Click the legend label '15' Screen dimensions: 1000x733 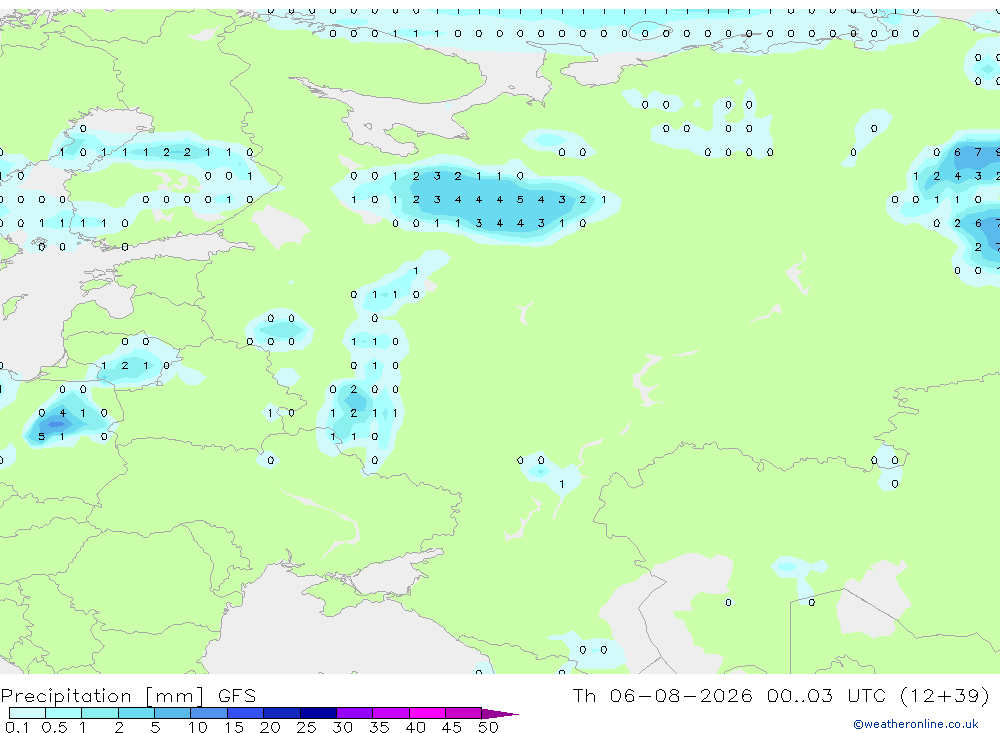234,727
